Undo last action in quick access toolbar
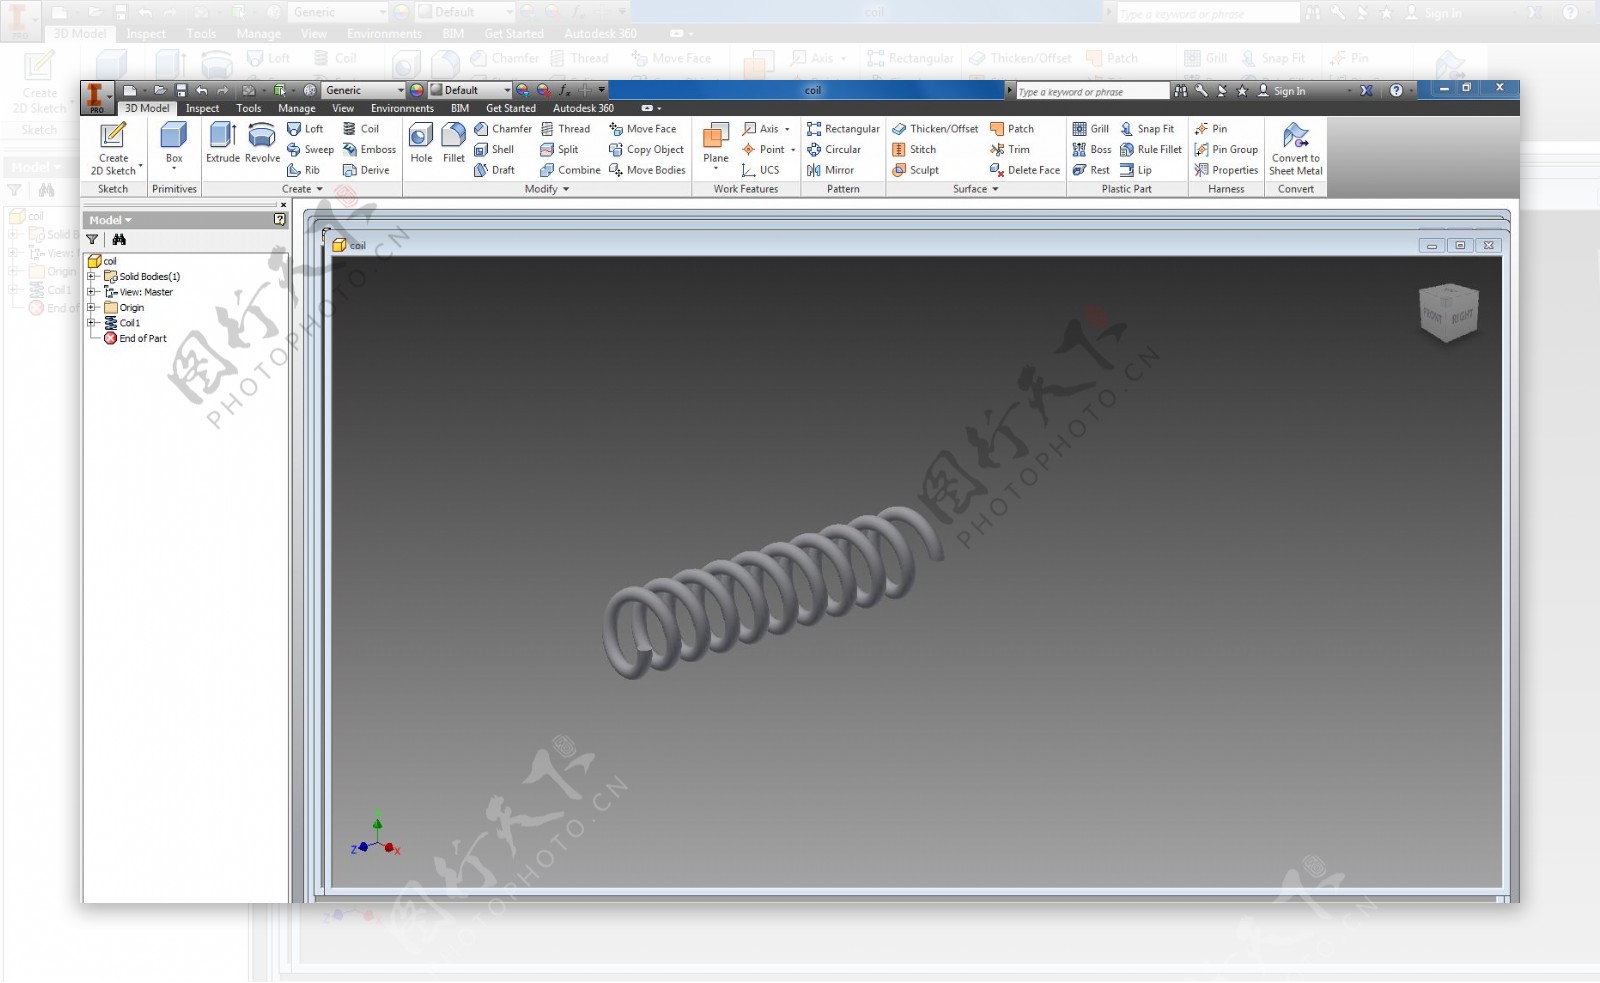The height and width of the screenshot is (983, 1600). [x=202, y=90]
